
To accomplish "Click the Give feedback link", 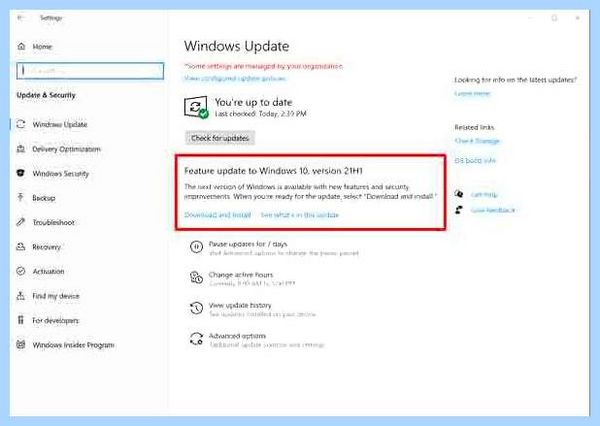I will [493, 210].
